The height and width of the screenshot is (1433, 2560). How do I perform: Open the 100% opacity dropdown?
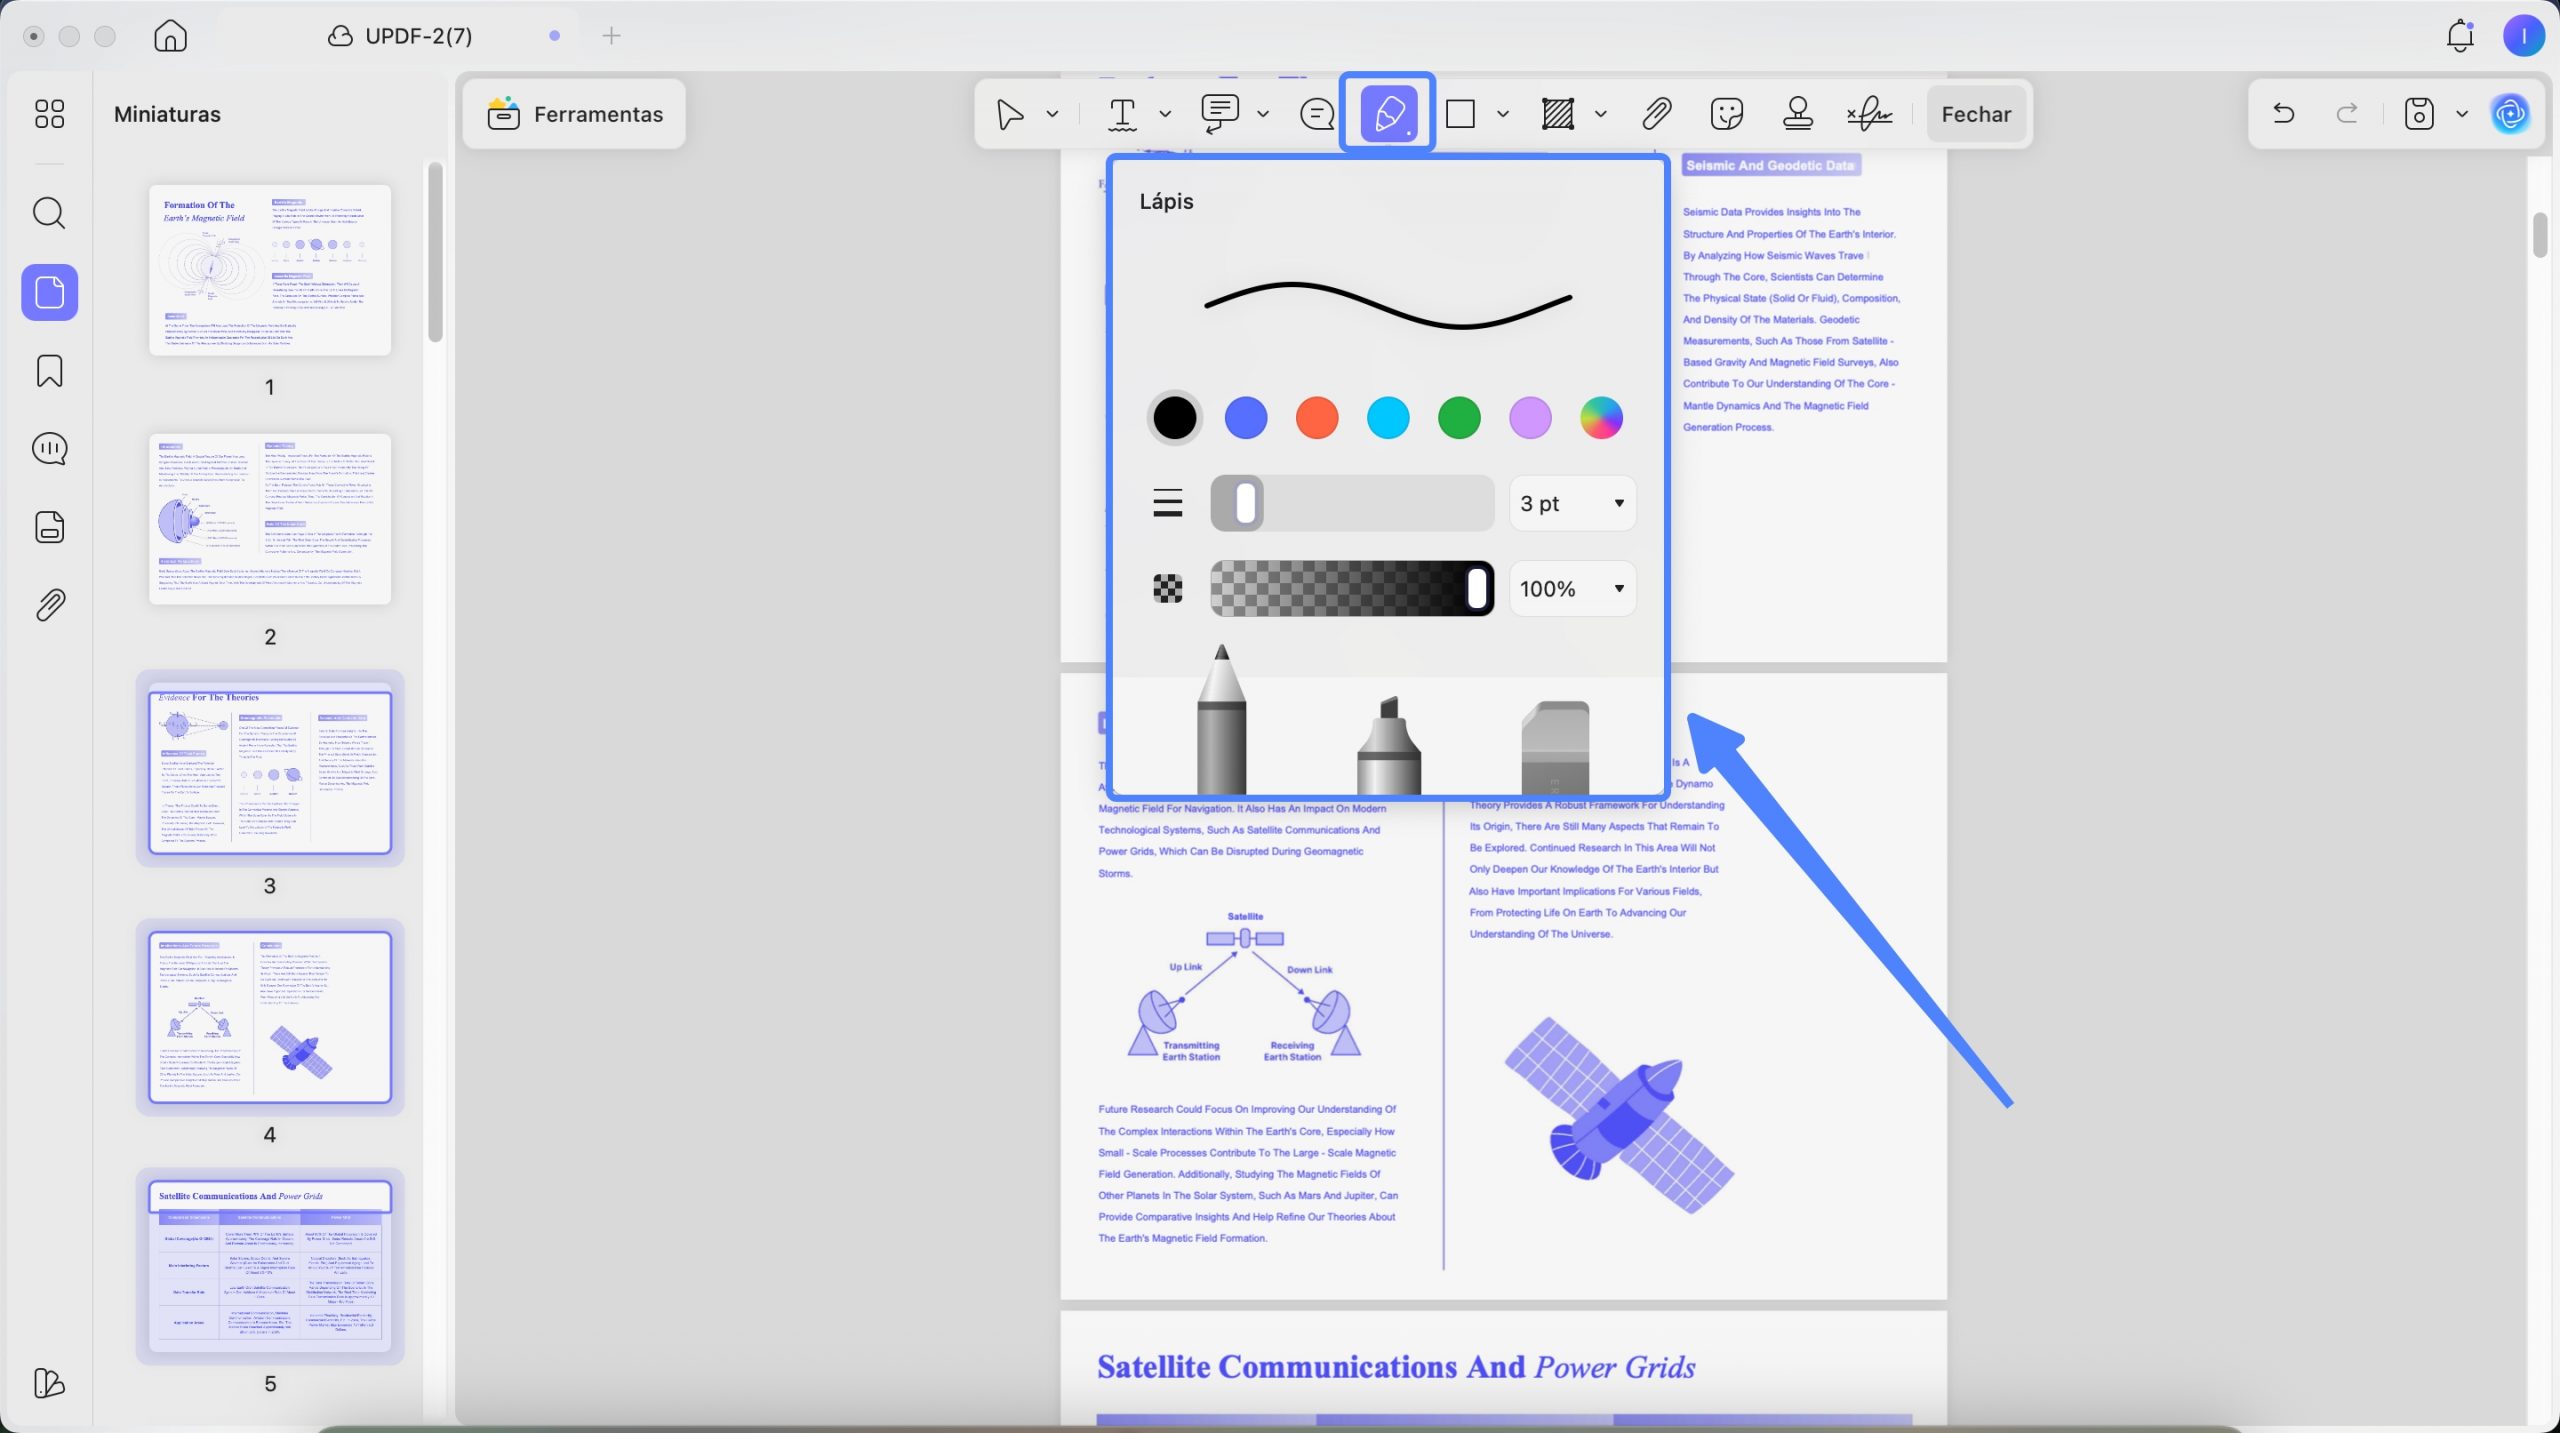1572,589
